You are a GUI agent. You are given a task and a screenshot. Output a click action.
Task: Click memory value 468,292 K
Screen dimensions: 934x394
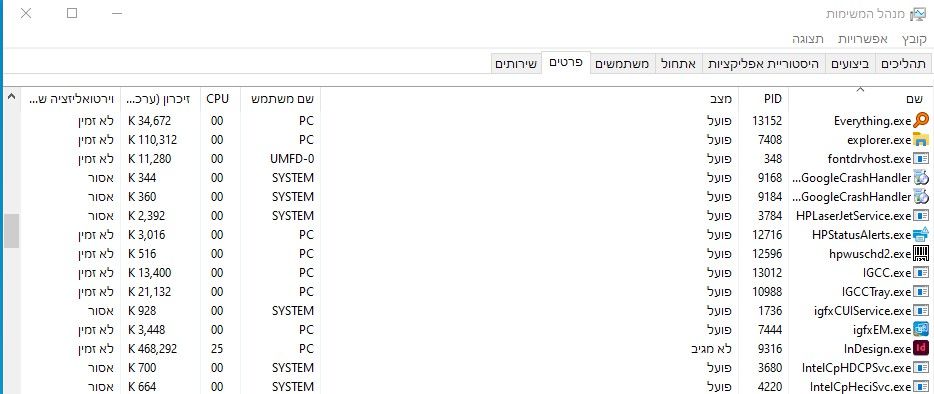152,349
